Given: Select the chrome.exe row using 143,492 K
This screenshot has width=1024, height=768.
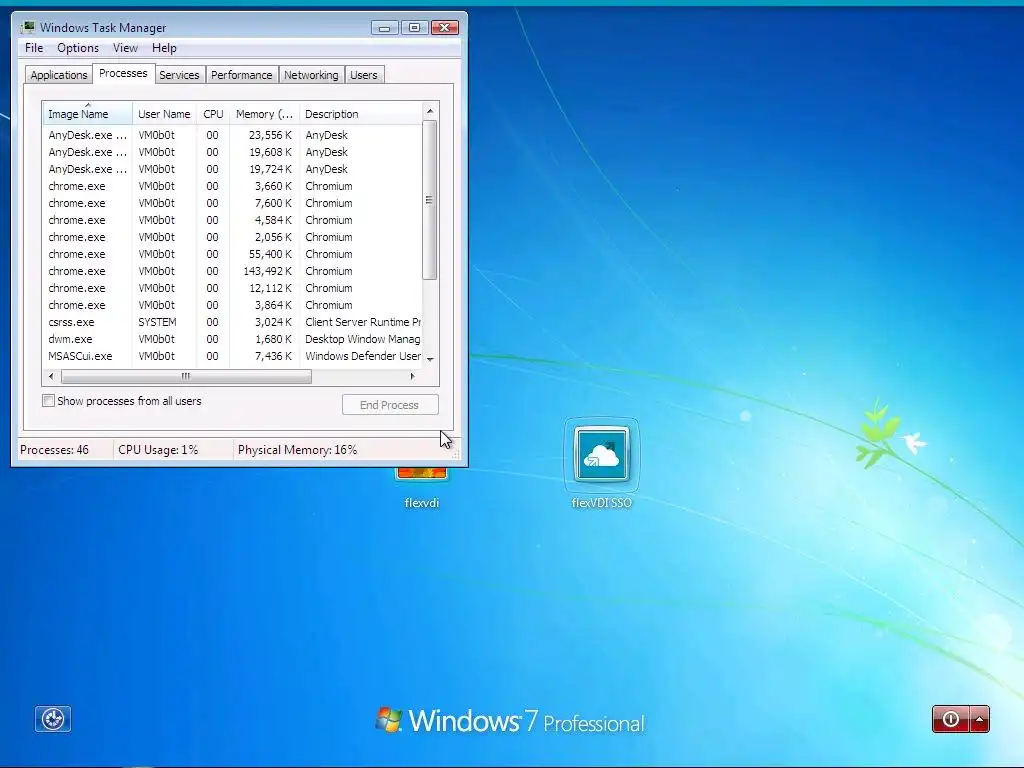Looking at the screenshot, I should tap(232, 271).
